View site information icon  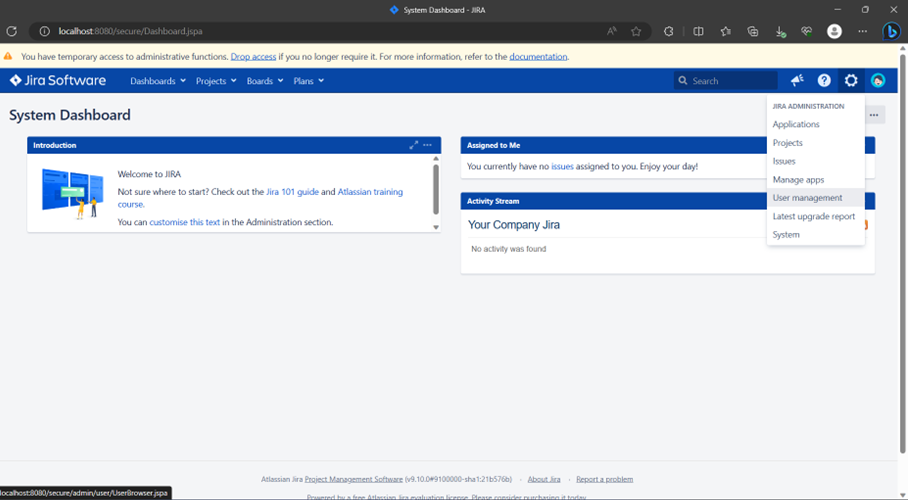click(x=45, y=31)
